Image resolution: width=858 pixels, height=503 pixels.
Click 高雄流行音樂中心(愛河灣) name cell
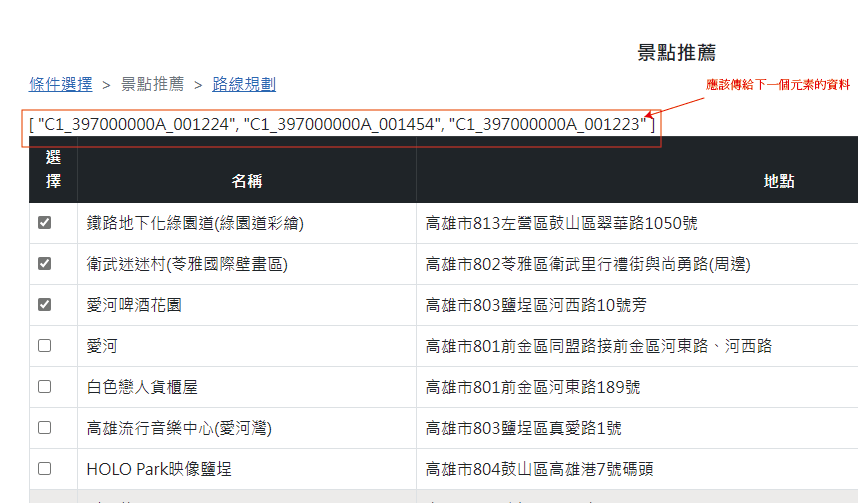pos(247,428)
